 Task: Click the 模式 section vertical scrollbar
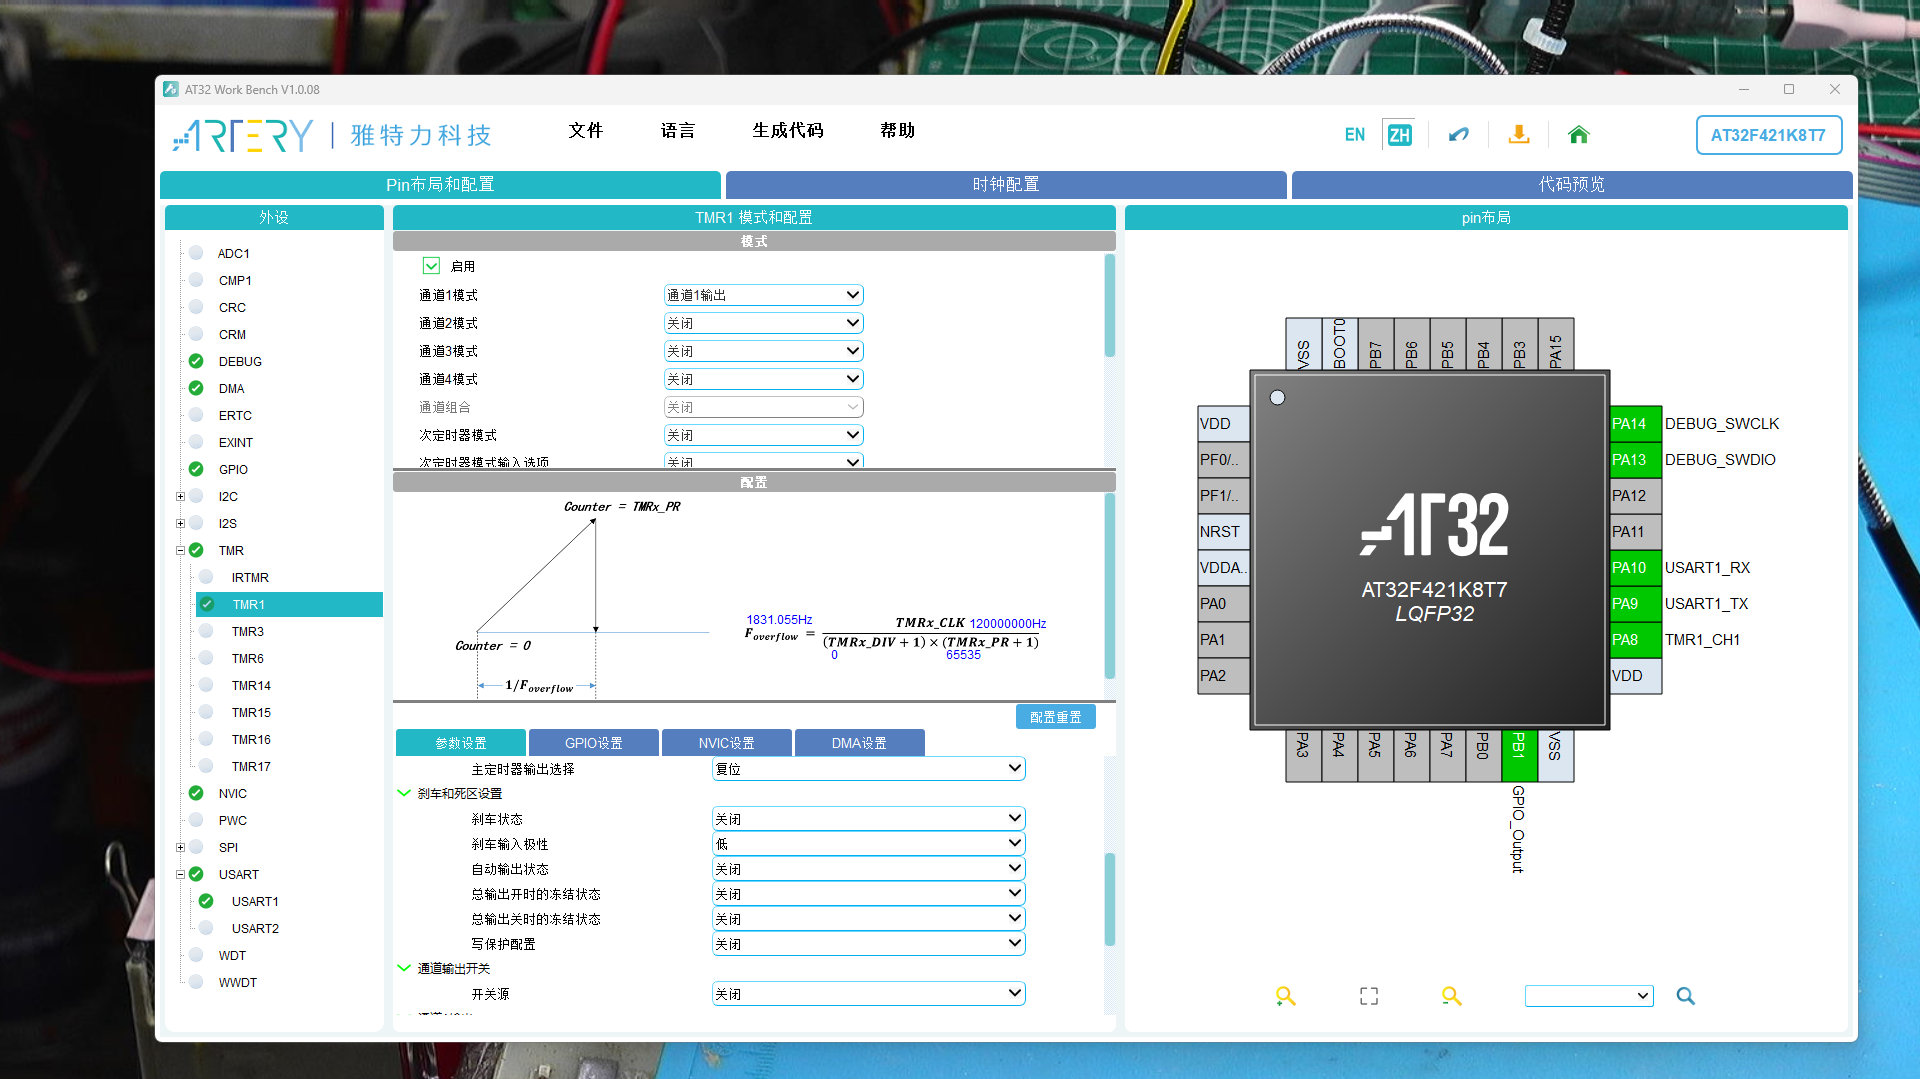(x=1110, y=306)
